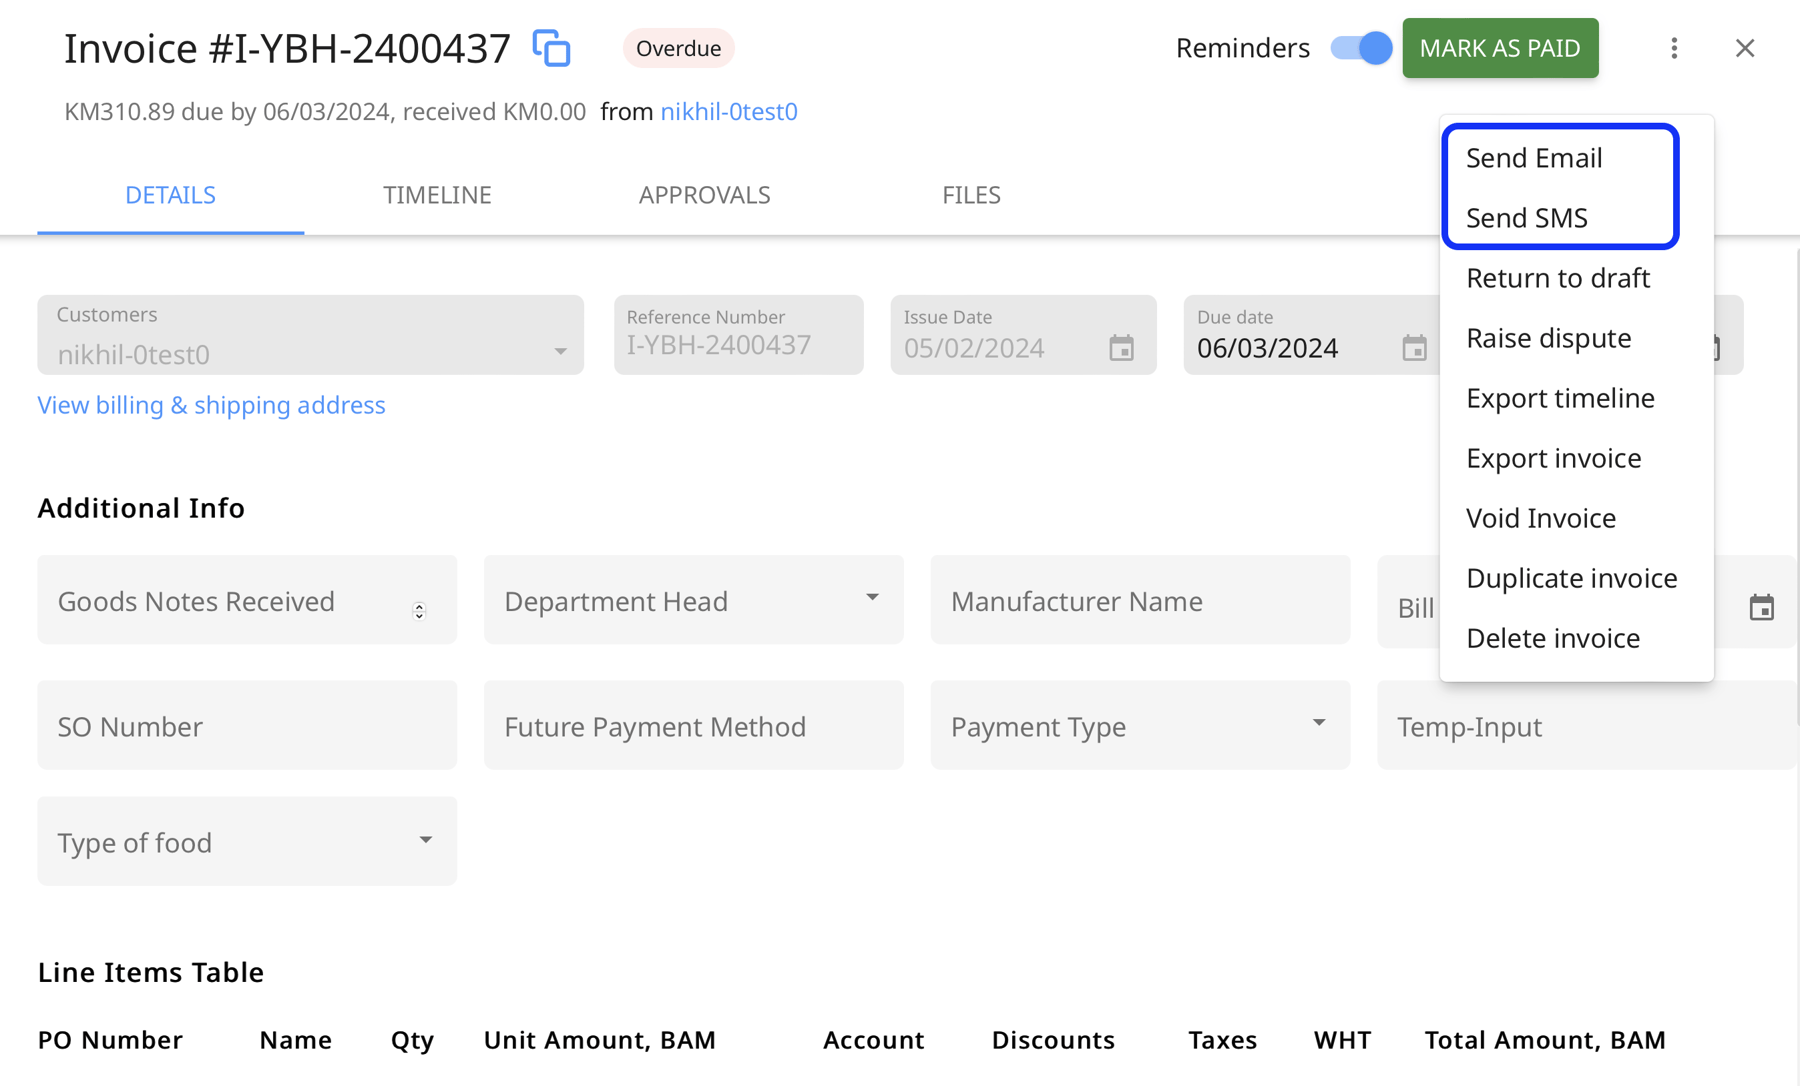Click the Overdue status badge

coord(678,47)
